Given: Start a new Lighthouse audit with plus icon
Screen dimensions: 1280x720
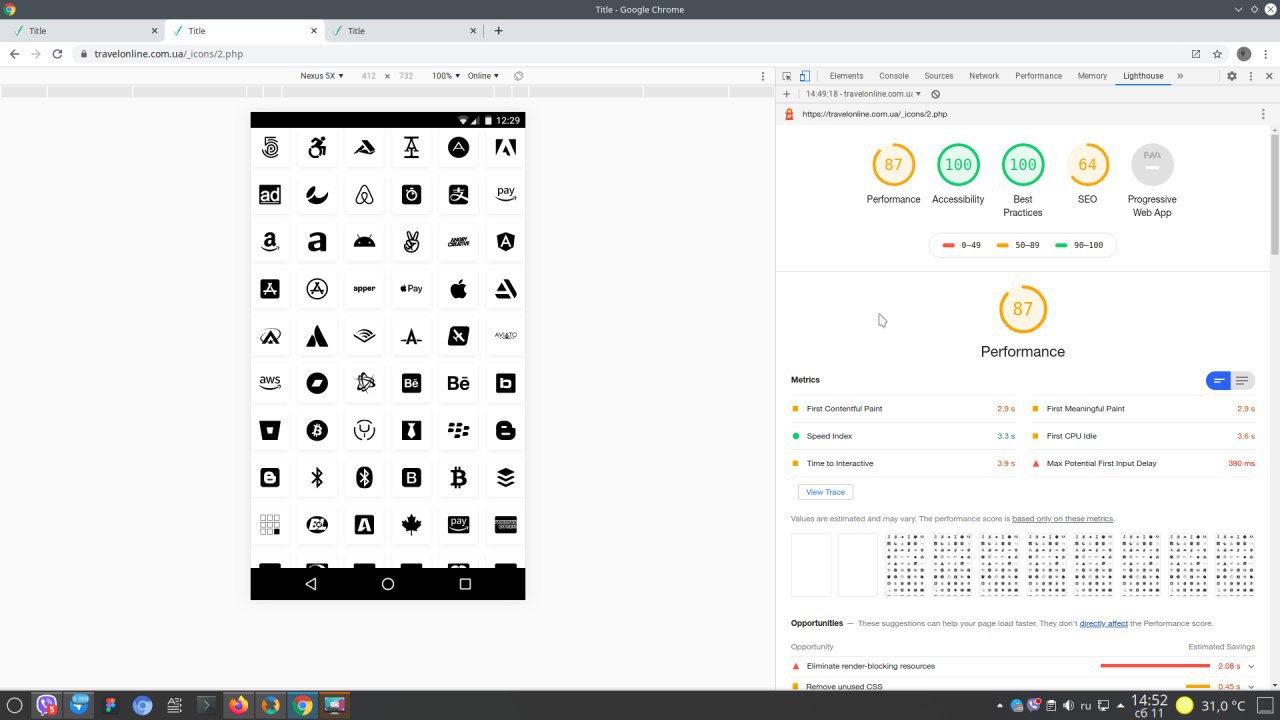Looking at the screenshot, I should (x=787, y=94).
